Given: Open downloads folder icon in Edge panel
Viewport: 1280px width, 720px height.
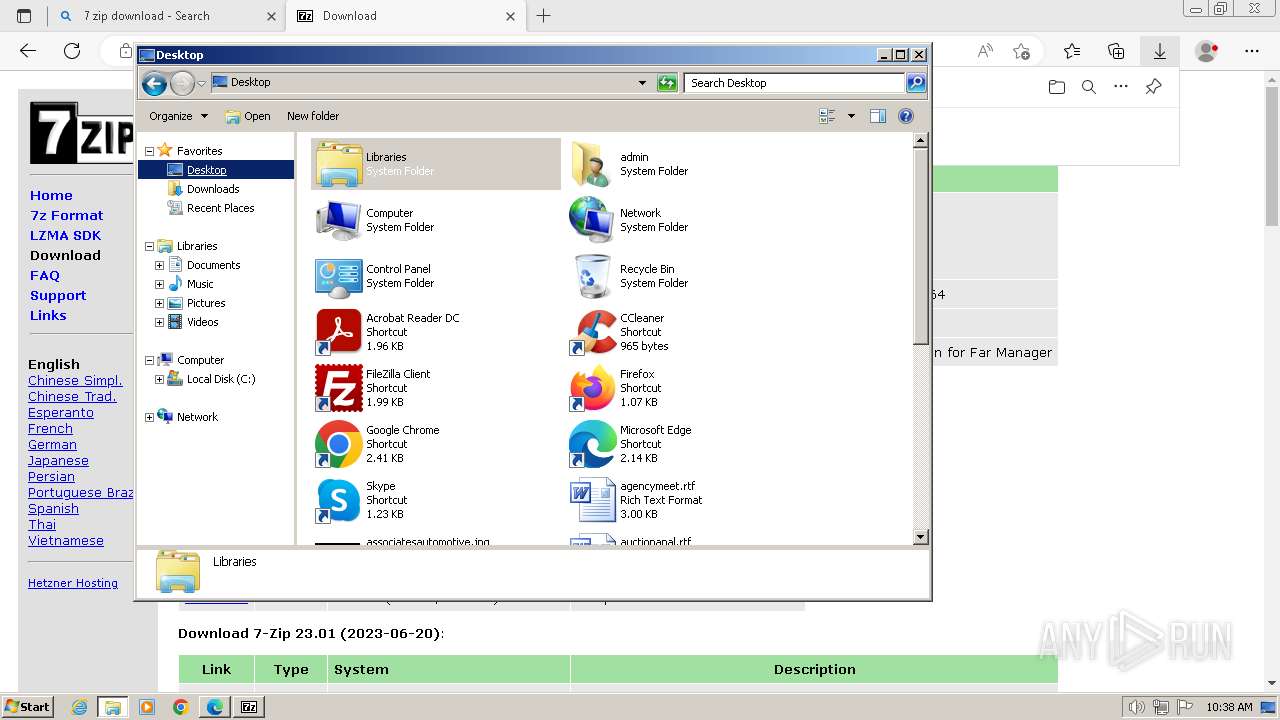Looking at the screenshot, I should 1057,87.
